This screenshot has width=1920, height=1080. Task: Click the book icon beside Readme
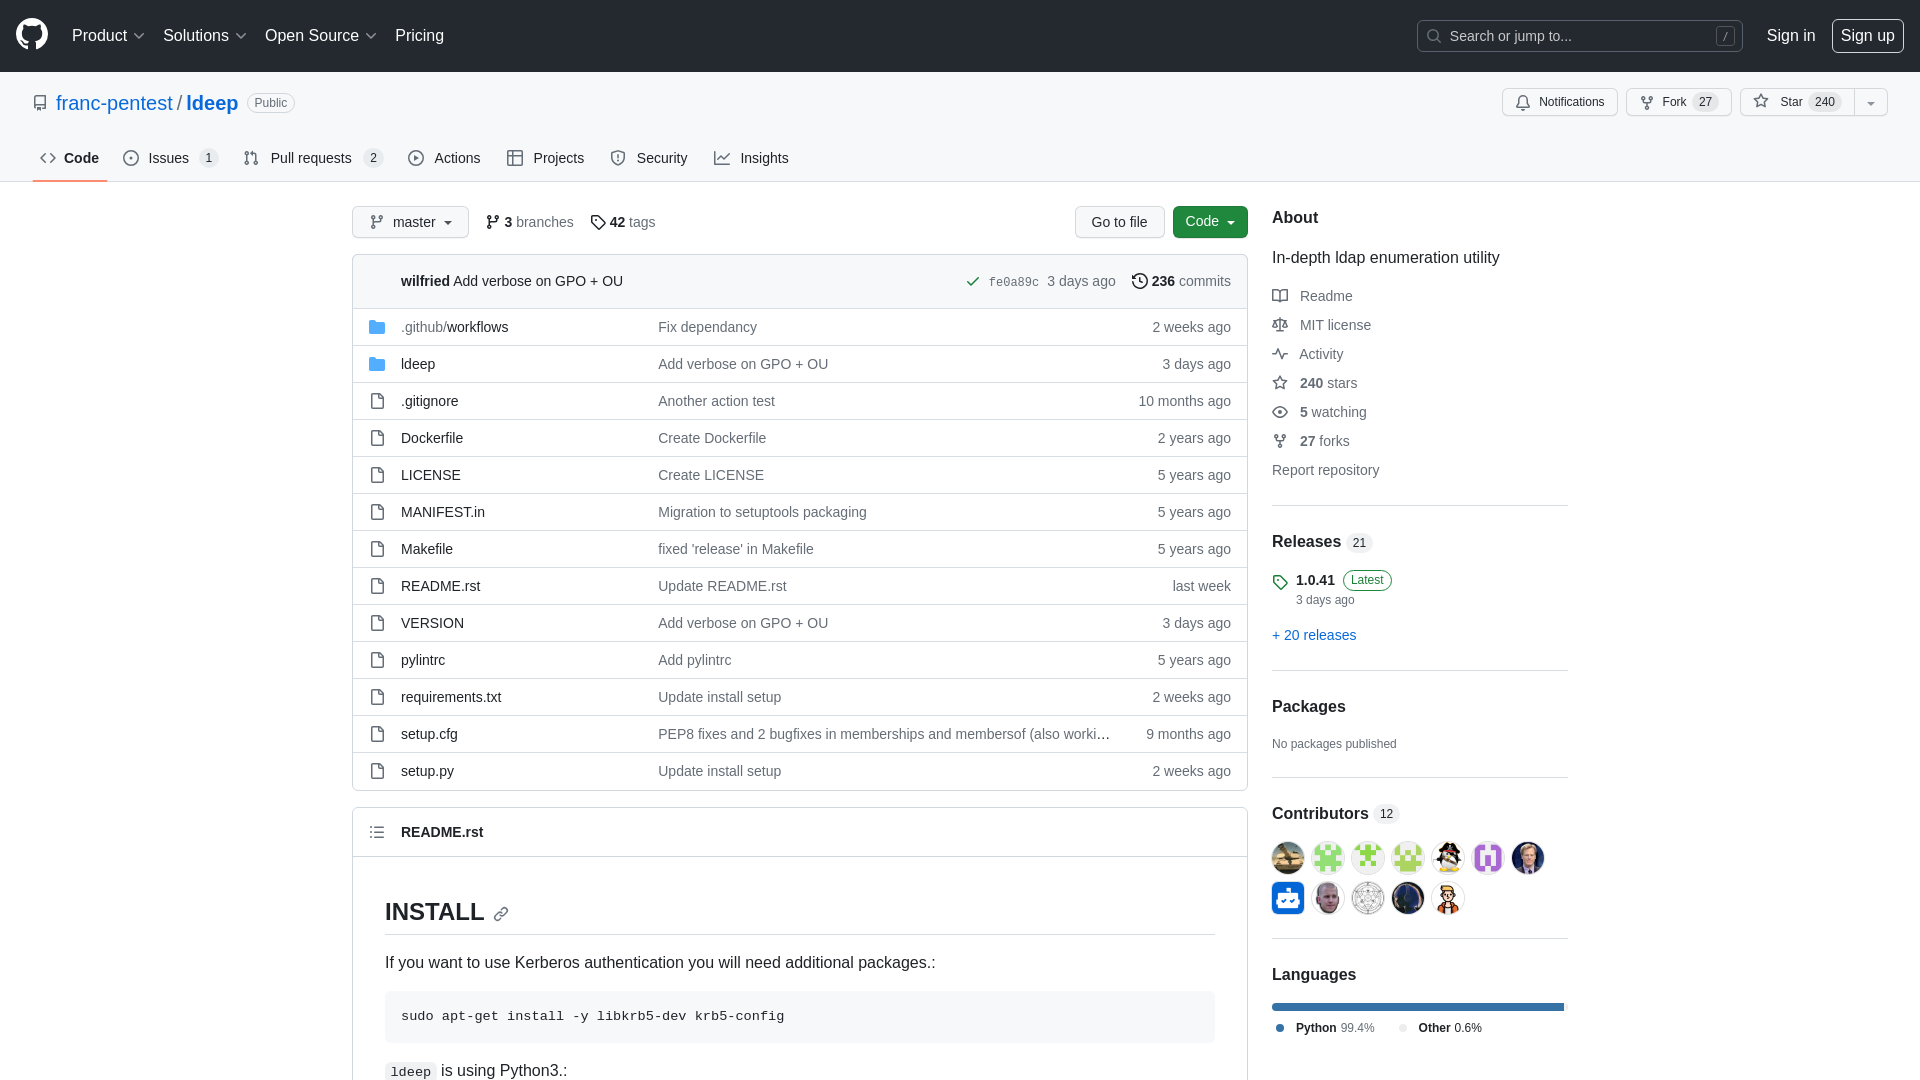pyautogui.click(x=1280, y=296)
